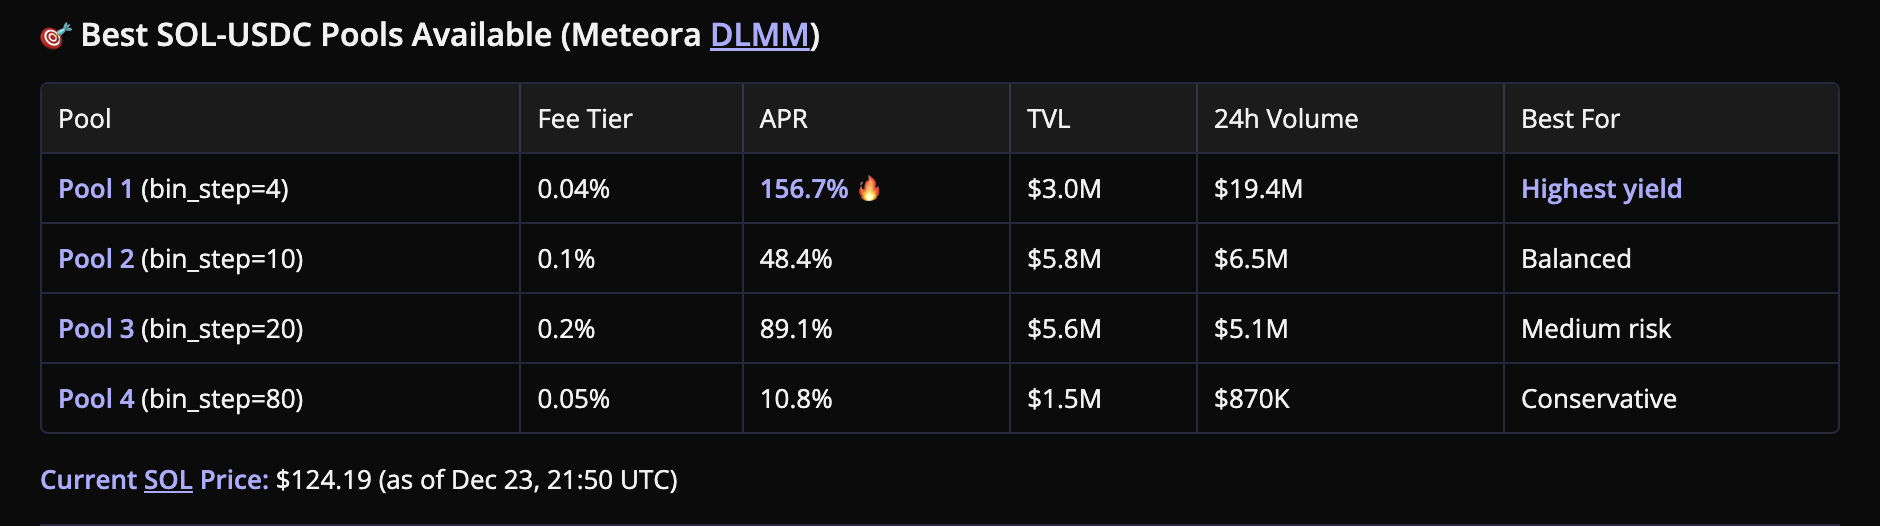Image resolution: width=1880 pixels, height=526 pixels.
Task: Open the Pool 1 link
Action: point(95,189)
